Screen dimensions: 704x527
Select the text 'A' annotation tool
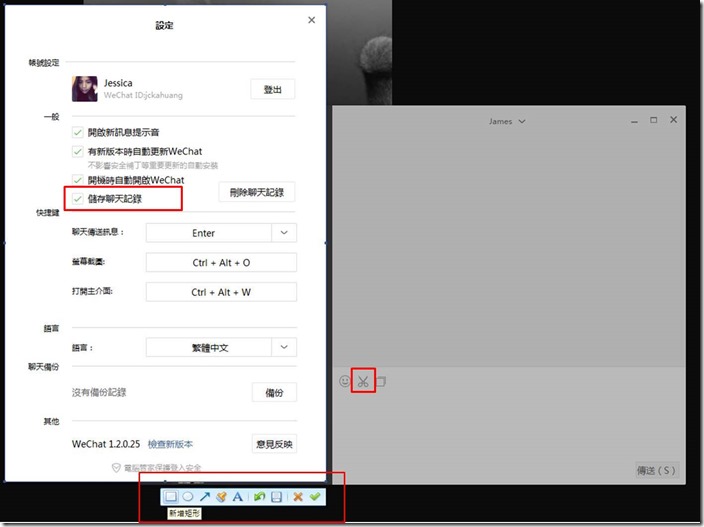(238, 496)
